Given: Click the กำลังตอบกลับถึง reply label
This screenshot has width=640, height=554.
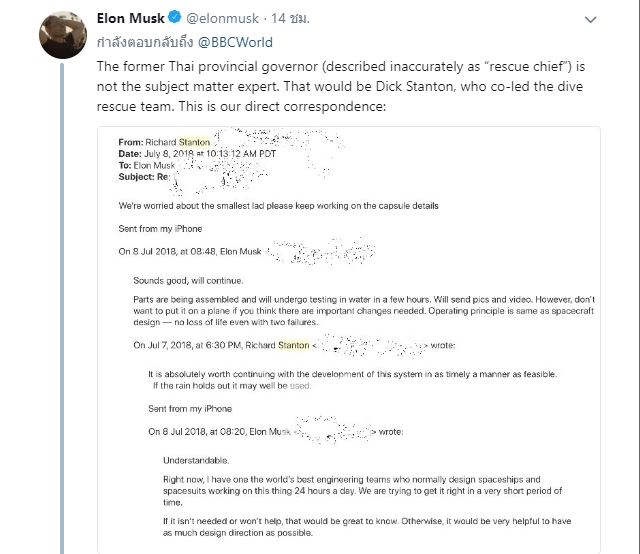Looking at the screenshot, I should (x=144, y=43).
